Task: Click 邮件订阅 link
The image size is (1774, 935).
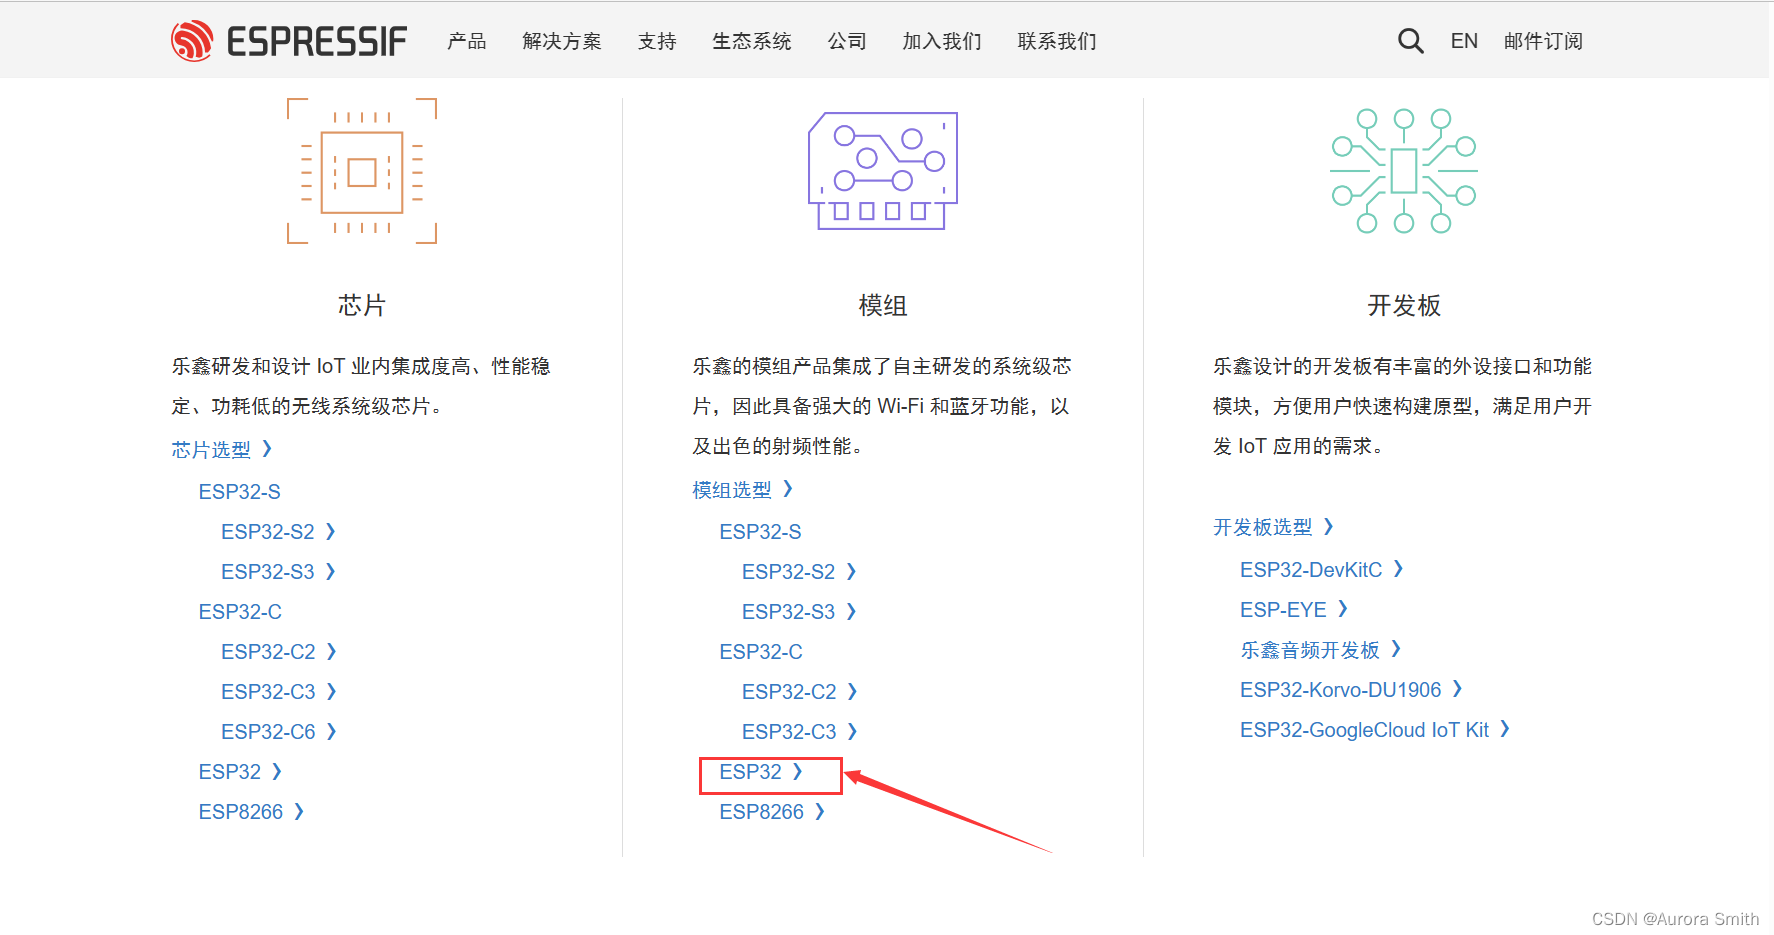Action: [x=1543, y=41]
